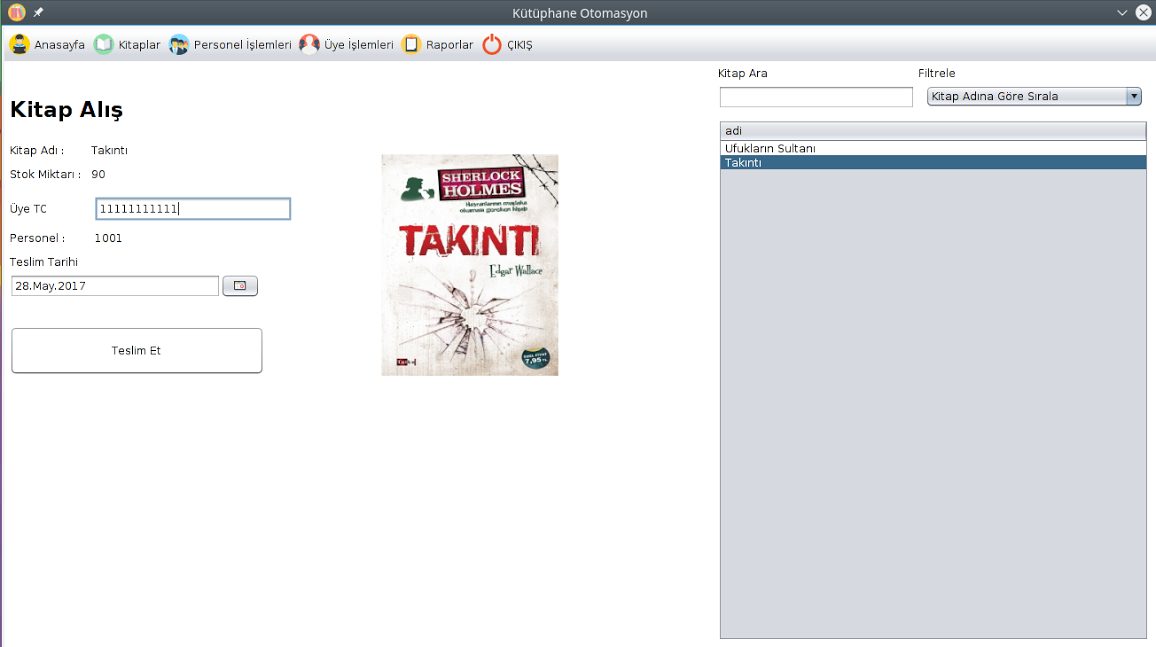Select the Takıntı row in book list
This screenshot has width=1156, height=647.
pos(933,162)
